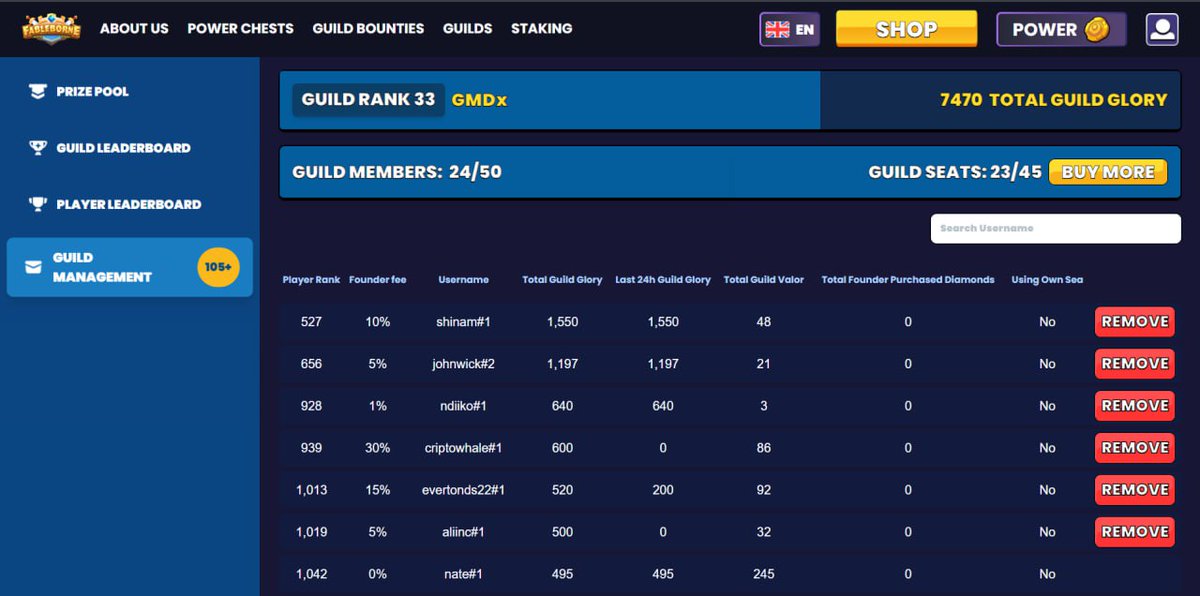1200x596 pixels.
Task: Select the Prize Pool banner icon
Action: tap(40, 91)
